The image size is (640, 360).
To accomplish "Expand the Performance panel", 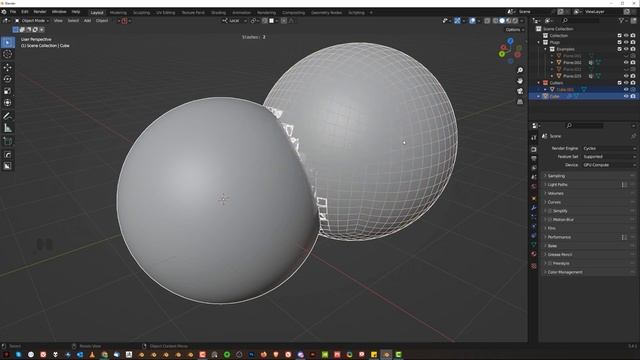I will 559,237.
